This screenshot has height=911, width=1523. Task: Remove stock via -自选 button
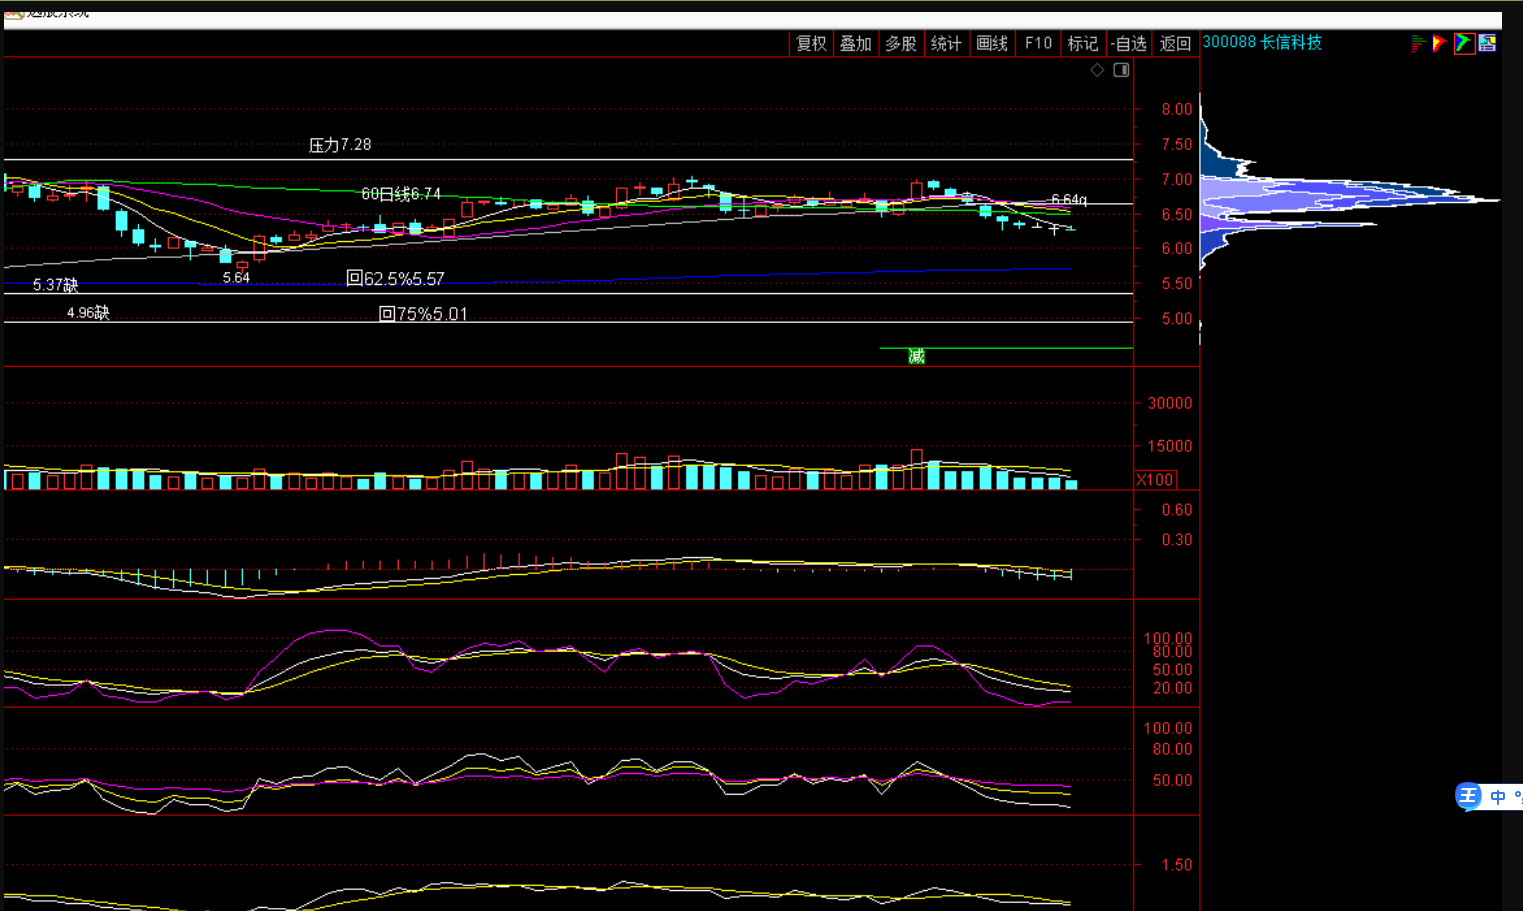coord(1129,43)
